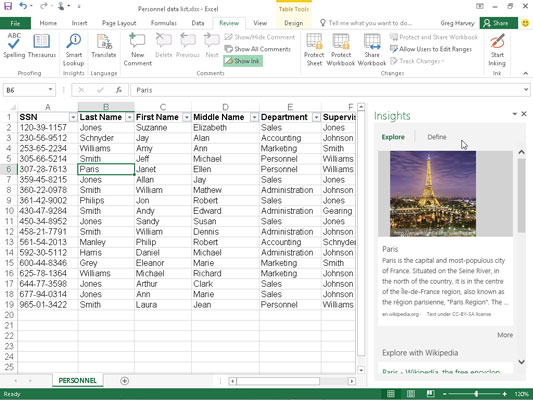Screen dimensions: 533x400
Task: Click the Protect Sheet icon
Action: (x=314, y=50)
